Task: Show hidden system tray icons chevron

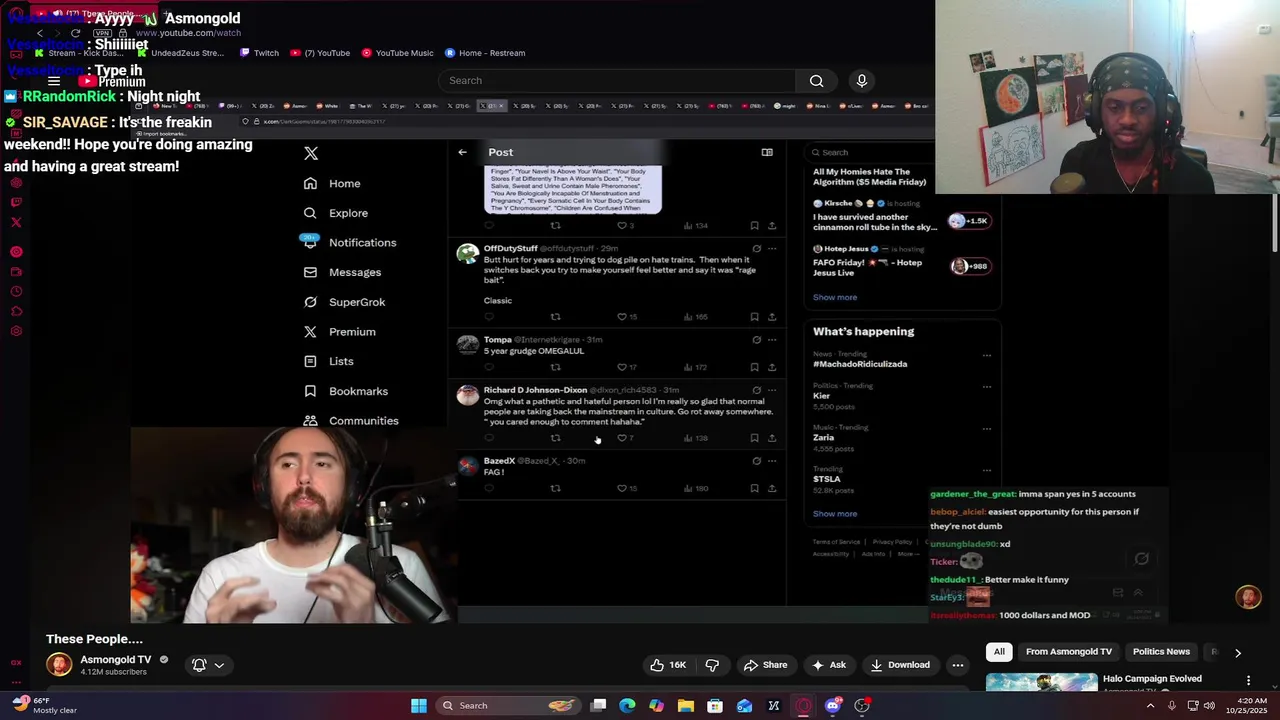Action: [x=1150, y=706]
